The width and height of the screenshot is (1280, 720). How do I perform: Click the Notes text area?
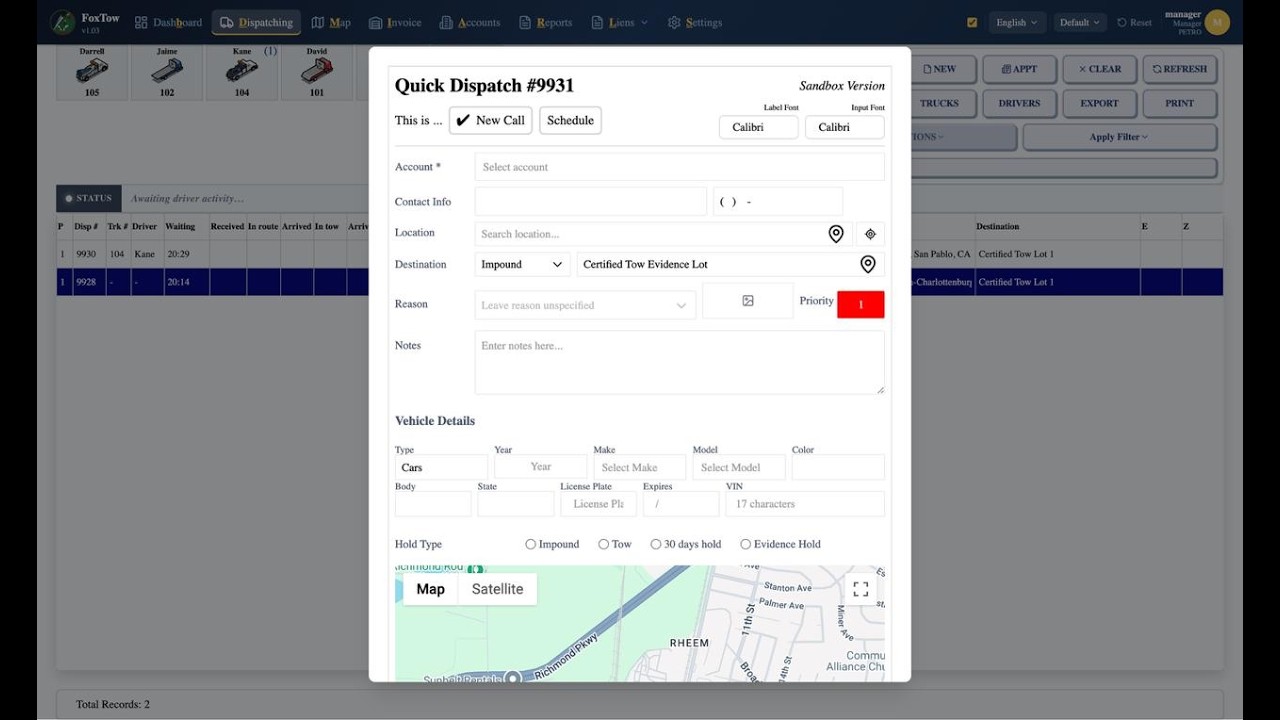(x=679, y=363)
